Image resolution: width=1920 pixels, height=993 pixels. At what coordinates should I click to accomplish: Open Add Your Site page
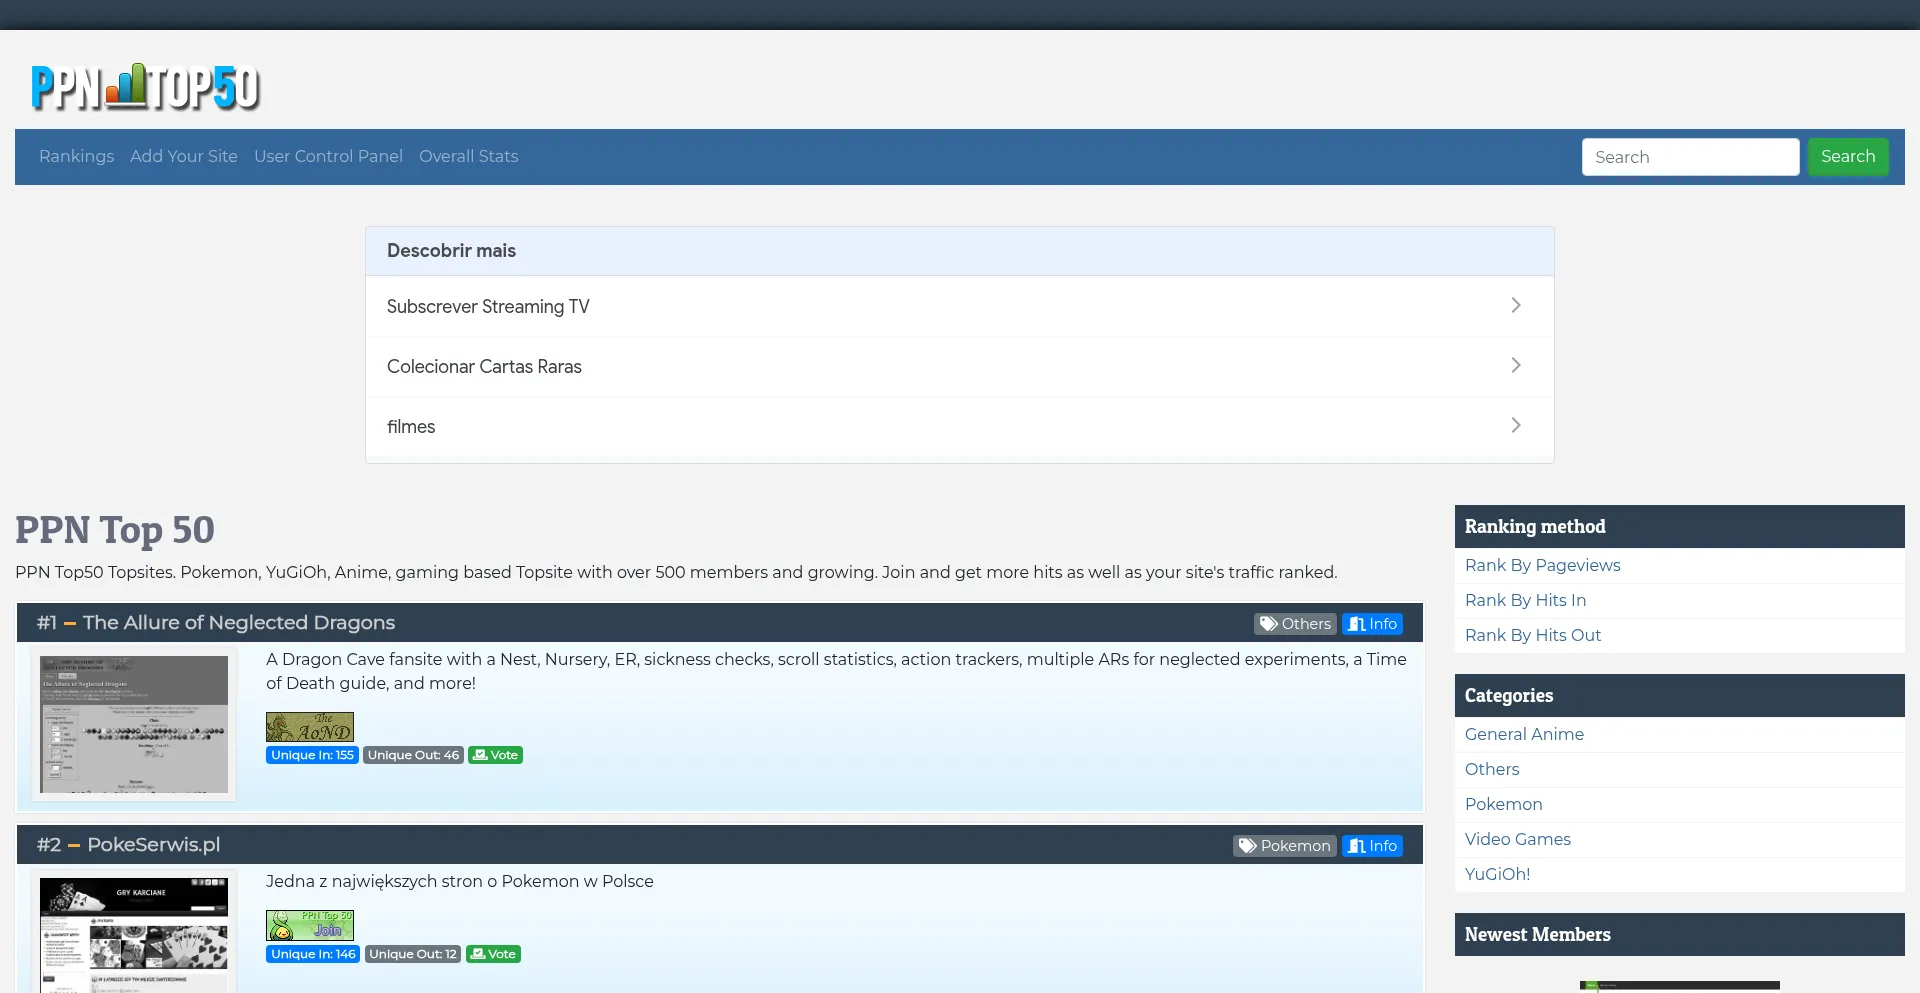[x=184, y=156]
